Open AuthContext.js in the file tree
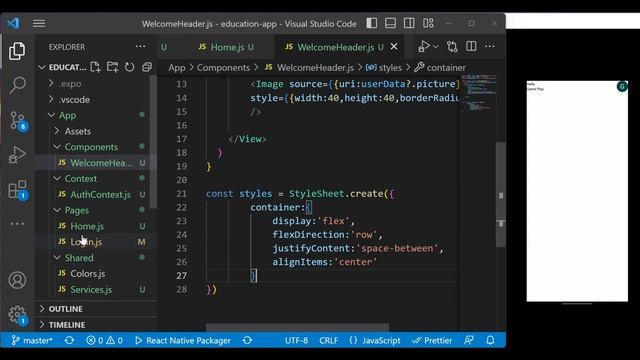Screen dimensions: 640x360 pos(96,195)
